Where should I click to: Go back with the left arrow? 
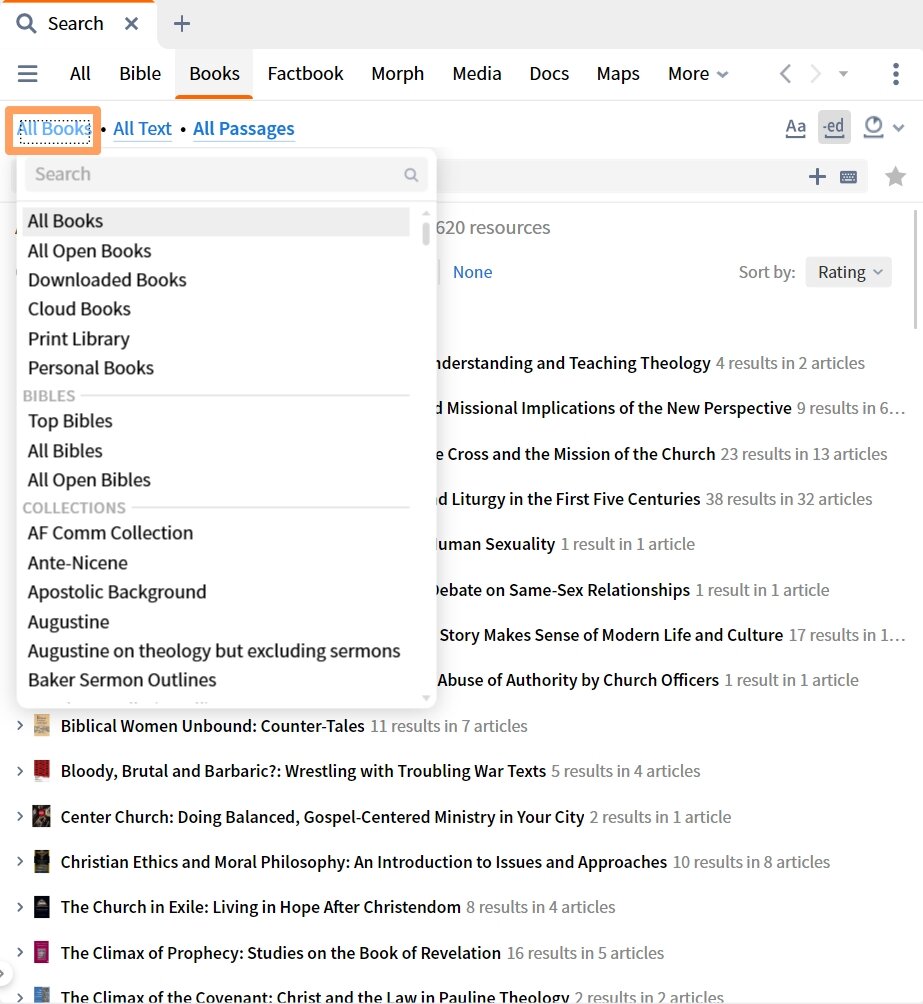pos(785,74)
